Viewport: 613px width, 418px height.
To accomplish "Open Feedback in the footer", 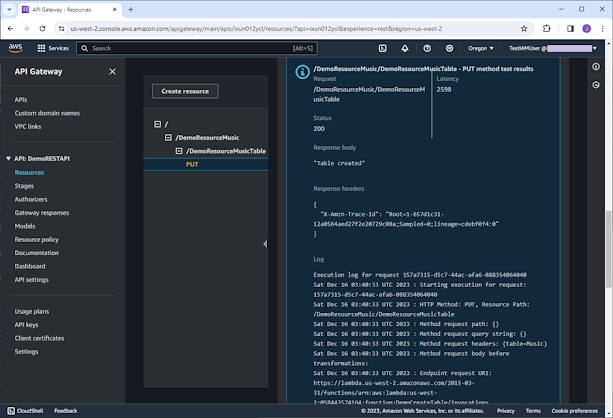I will [x=66, y=411].
